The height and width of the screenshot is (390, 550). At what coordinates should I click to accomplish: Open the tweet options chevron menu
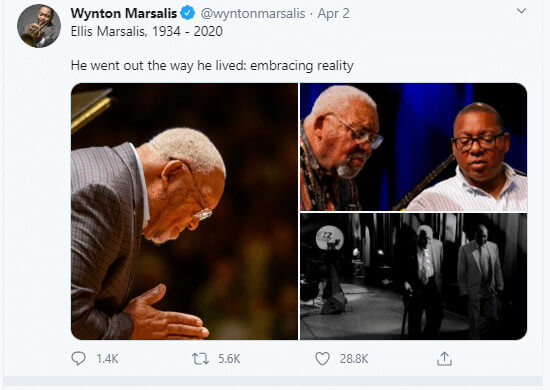point(521,11)
